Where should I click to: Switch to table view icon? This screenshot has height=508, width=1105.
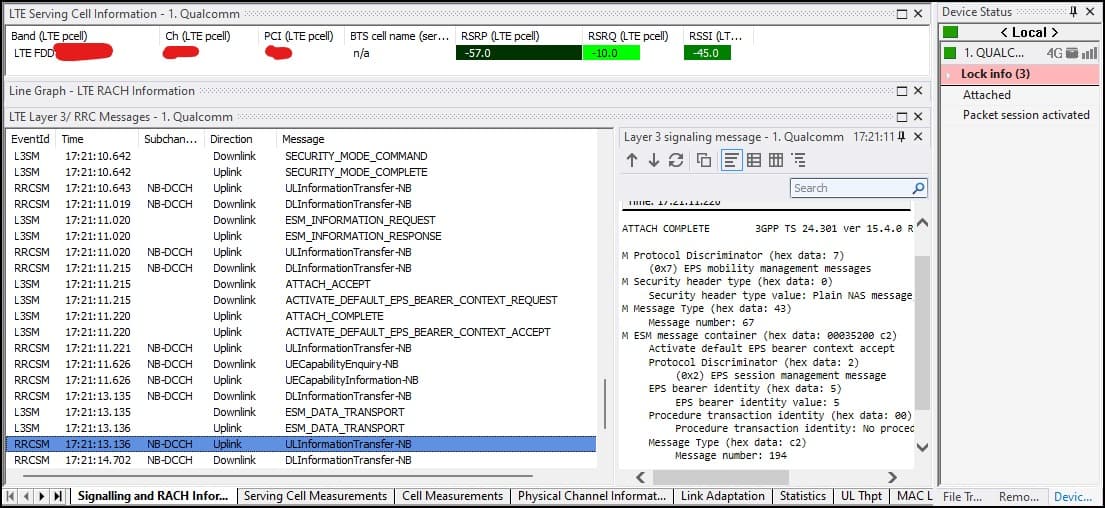pos(754,161)
